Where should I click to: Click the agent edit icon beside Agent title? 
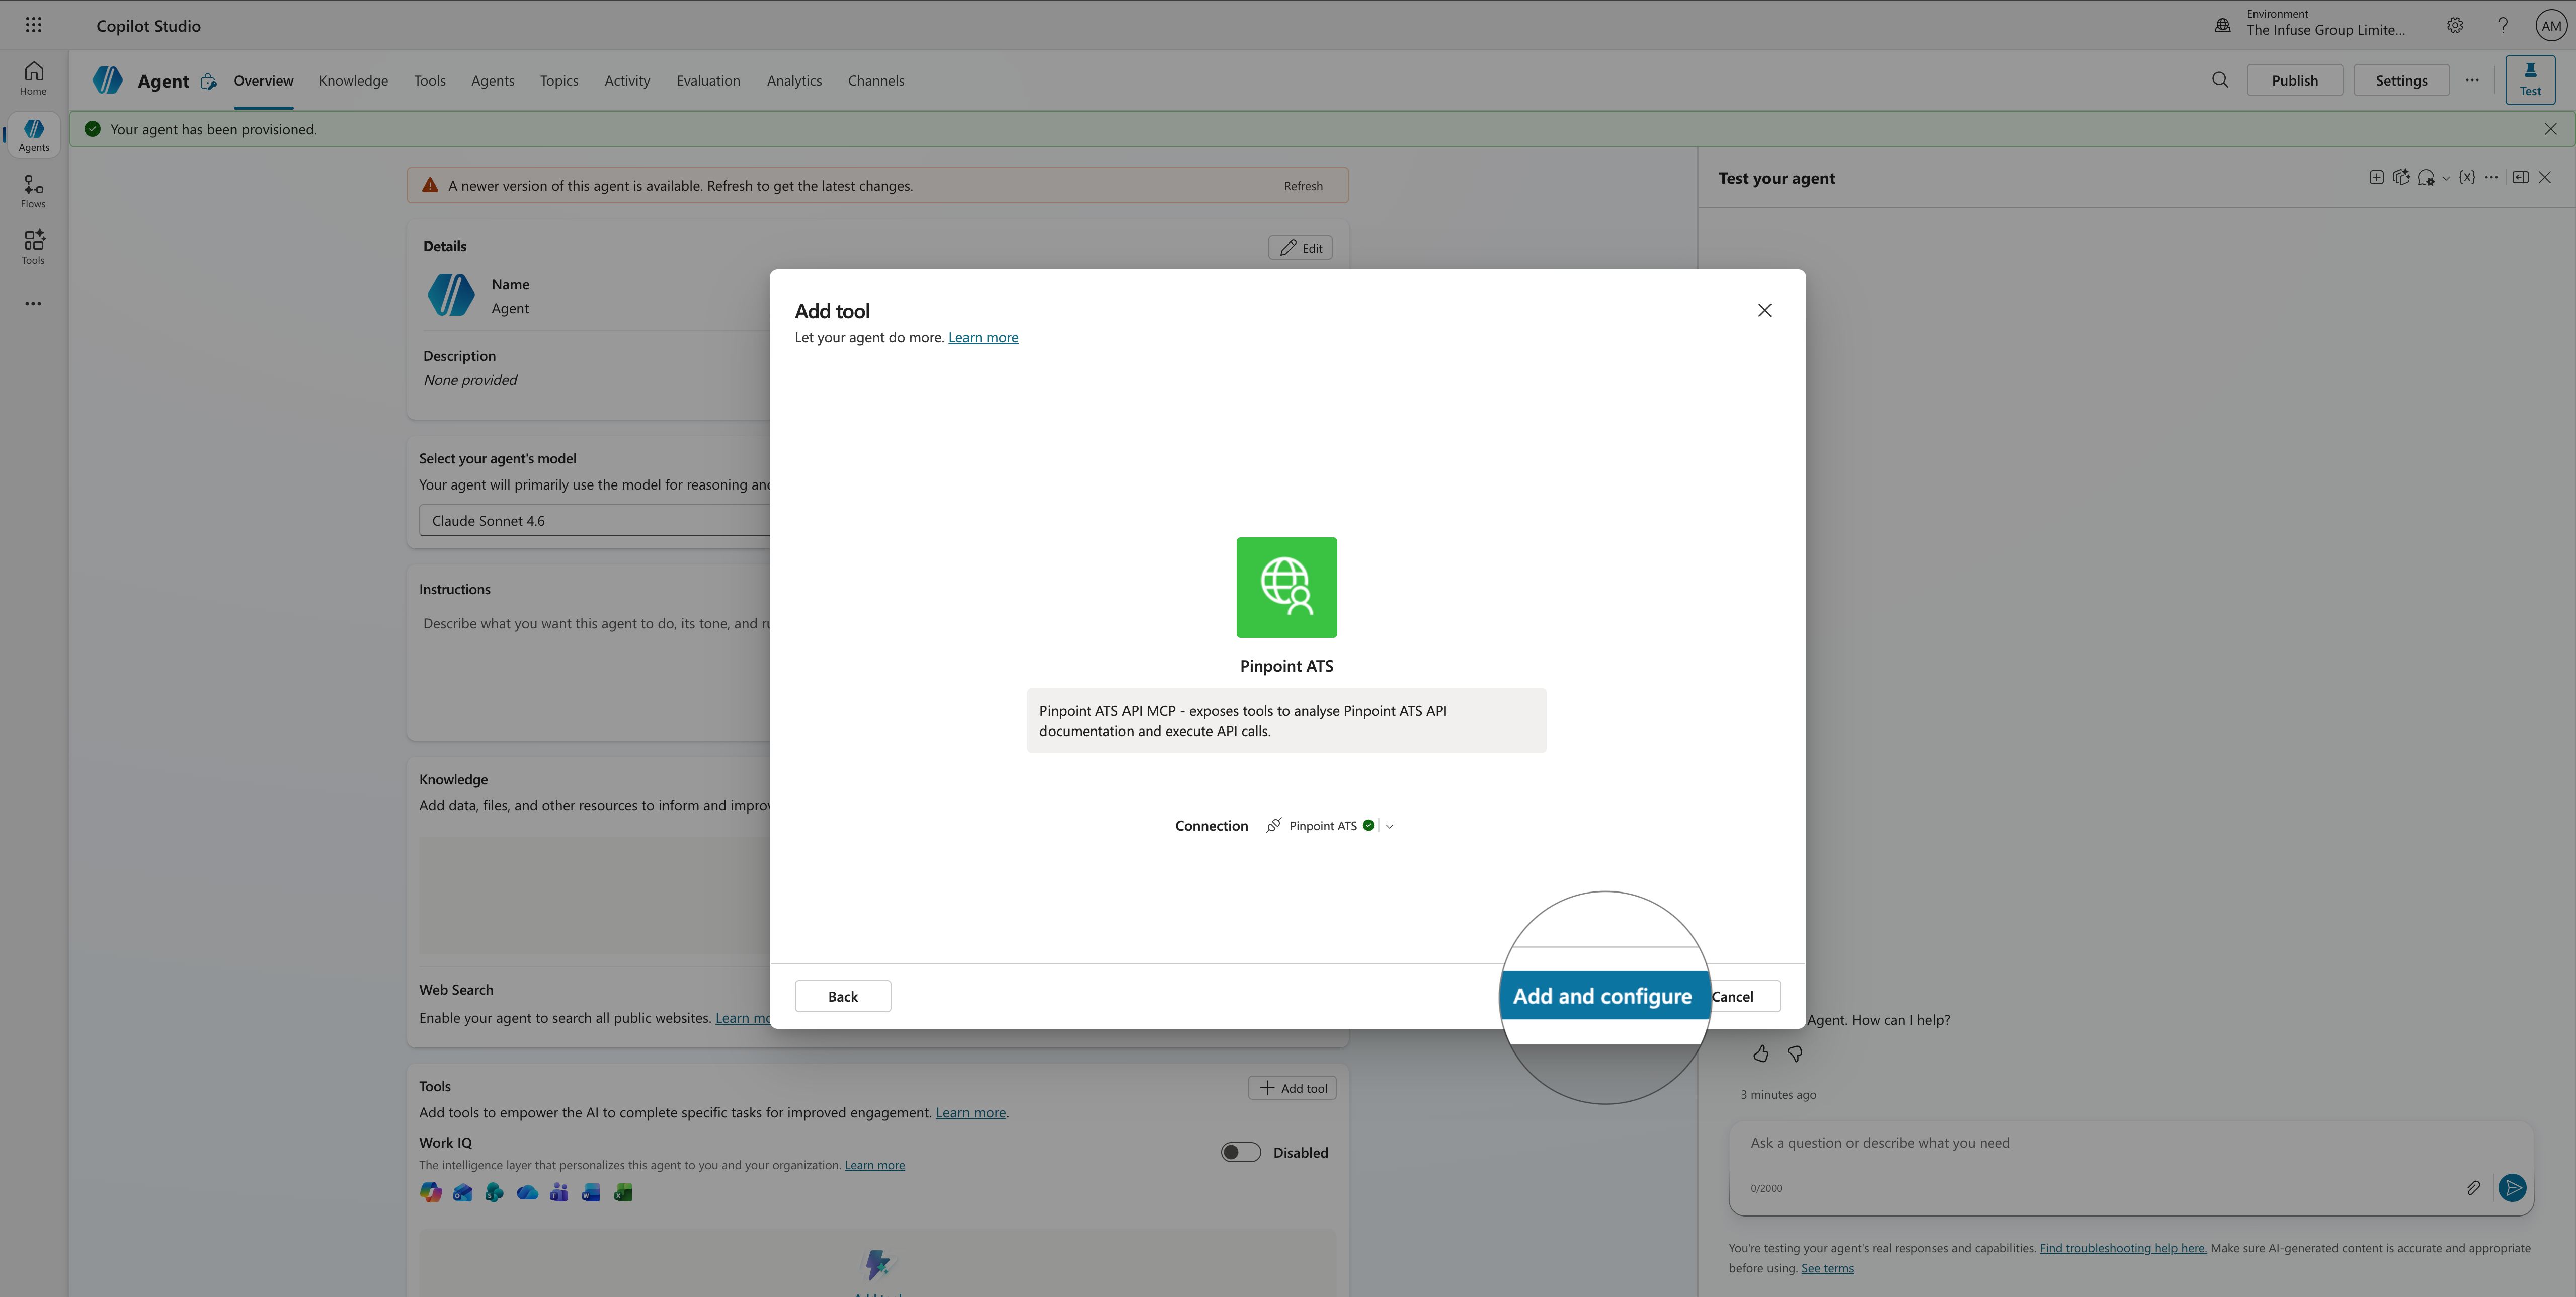point(208,81)
